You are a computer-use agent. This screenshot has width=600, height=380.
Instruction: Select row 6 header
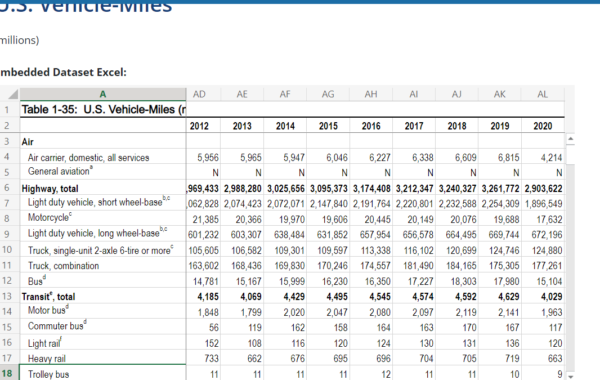pos(7,188)
